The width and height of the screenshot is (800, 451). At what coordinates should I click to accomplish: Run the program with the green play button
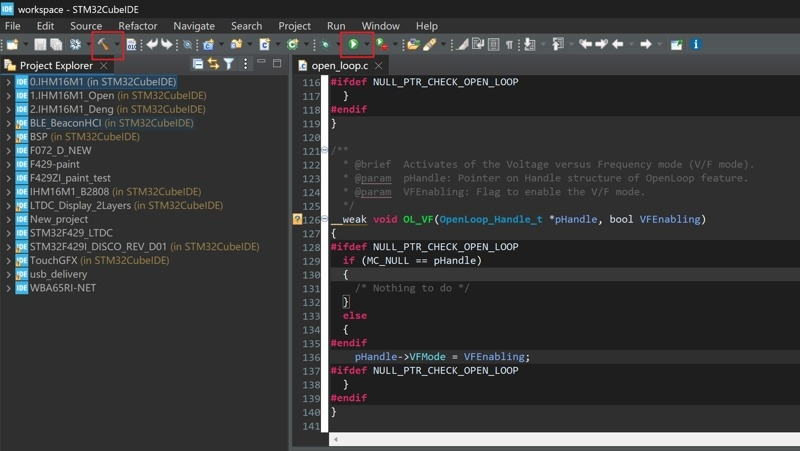(x=353, y=44)
